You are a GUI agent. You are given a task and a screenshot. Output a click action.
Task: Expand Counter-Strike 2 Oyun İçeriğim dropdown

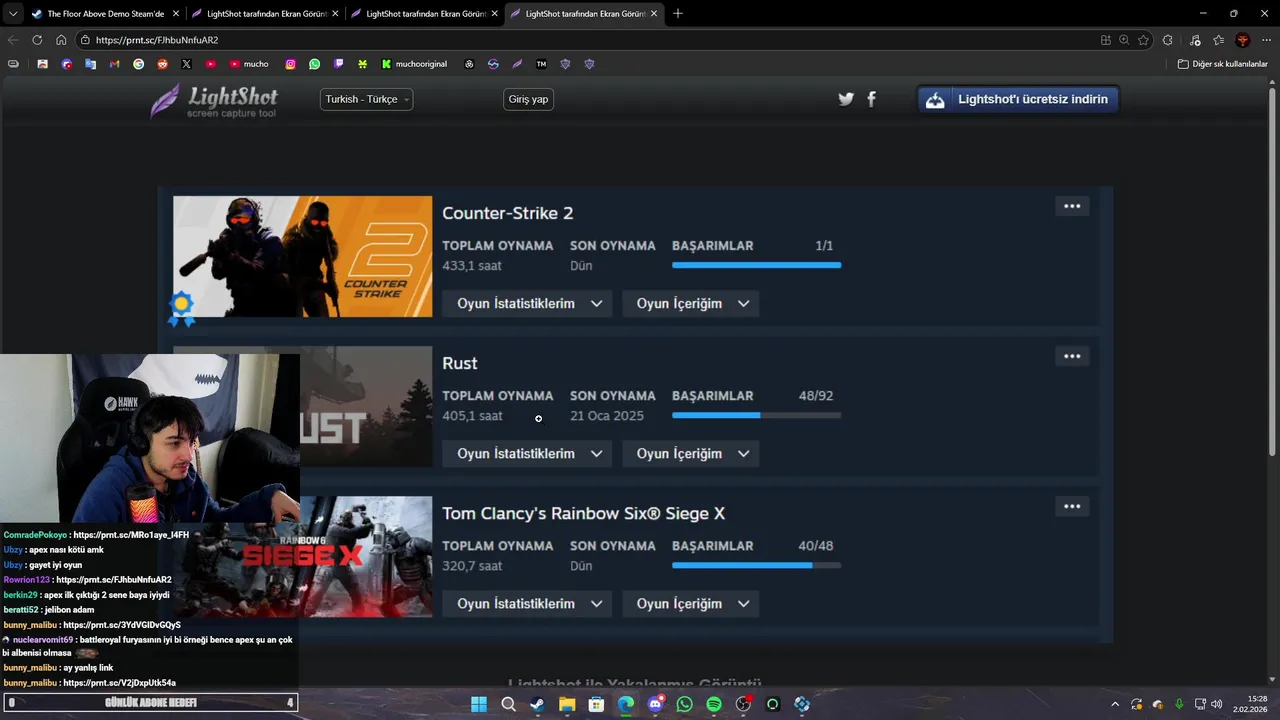point(691,304)
